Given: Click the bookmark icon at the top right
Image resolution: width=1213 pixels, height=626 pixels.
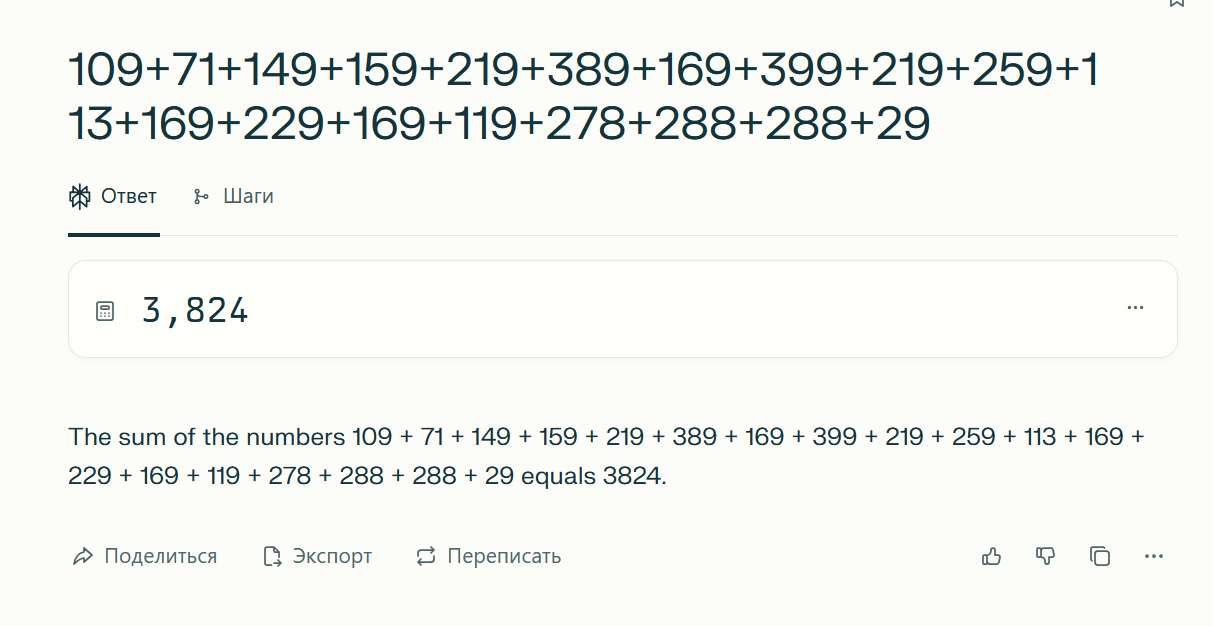Looking at the screenshot, I should [x=1177, y=3].
